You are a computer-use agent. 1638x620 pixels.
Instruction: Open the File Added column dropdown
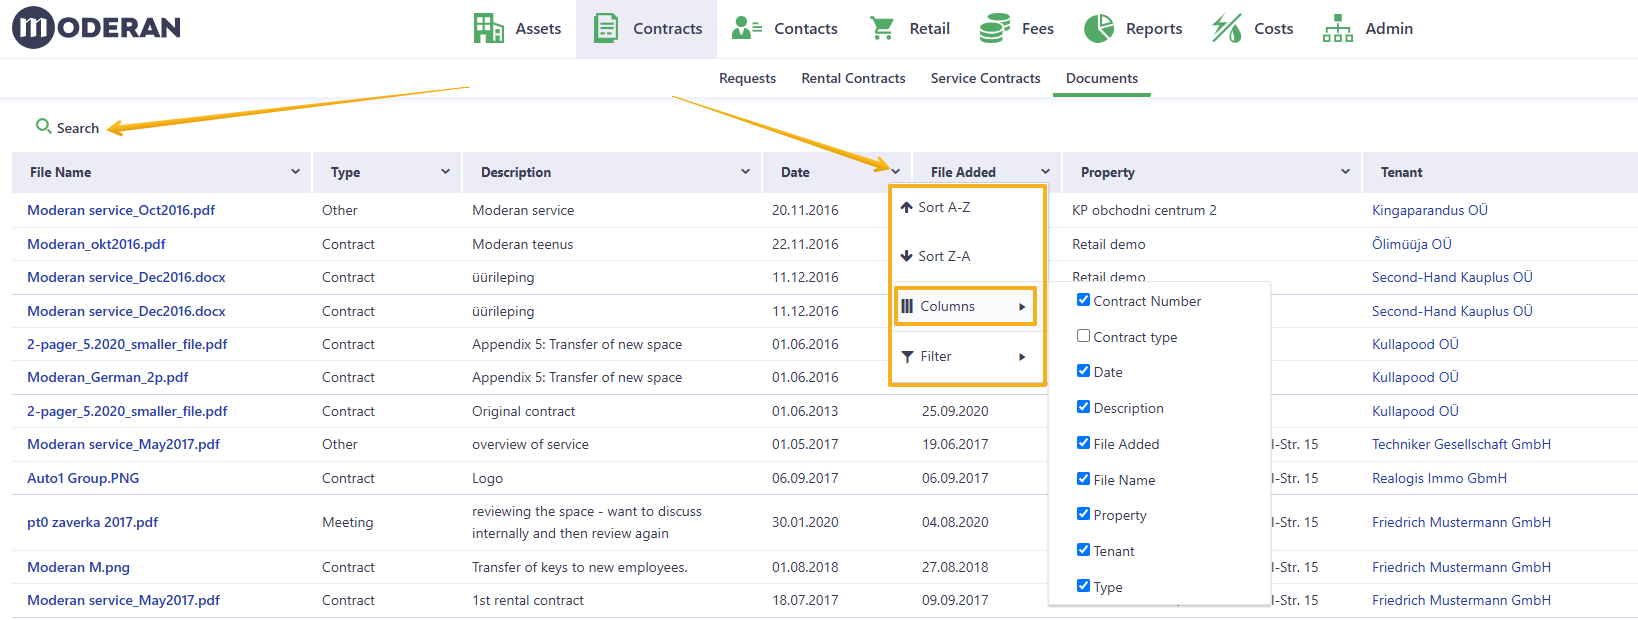pyautogui.click(x=1045, y=172)
